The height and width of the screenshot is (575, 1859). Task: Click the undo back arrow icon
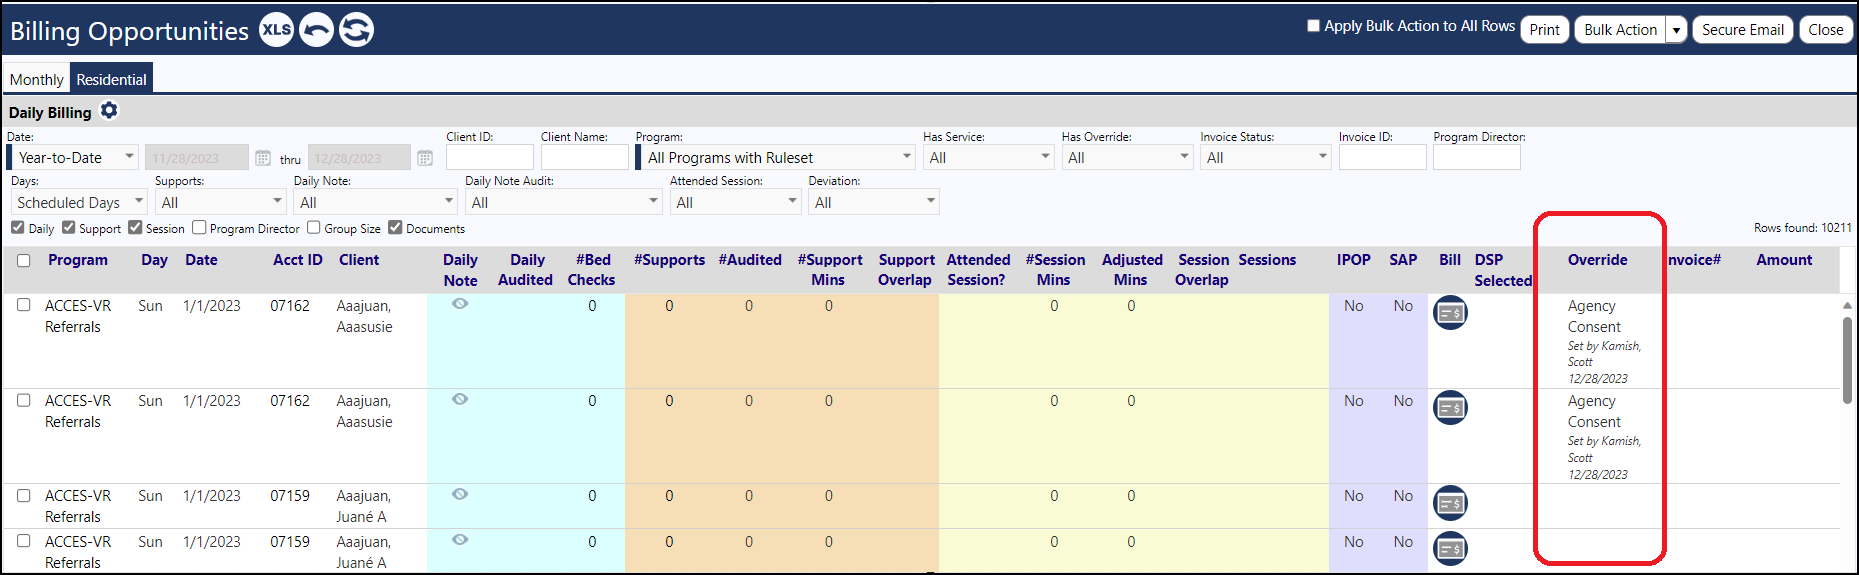click(x=316, y=30)
